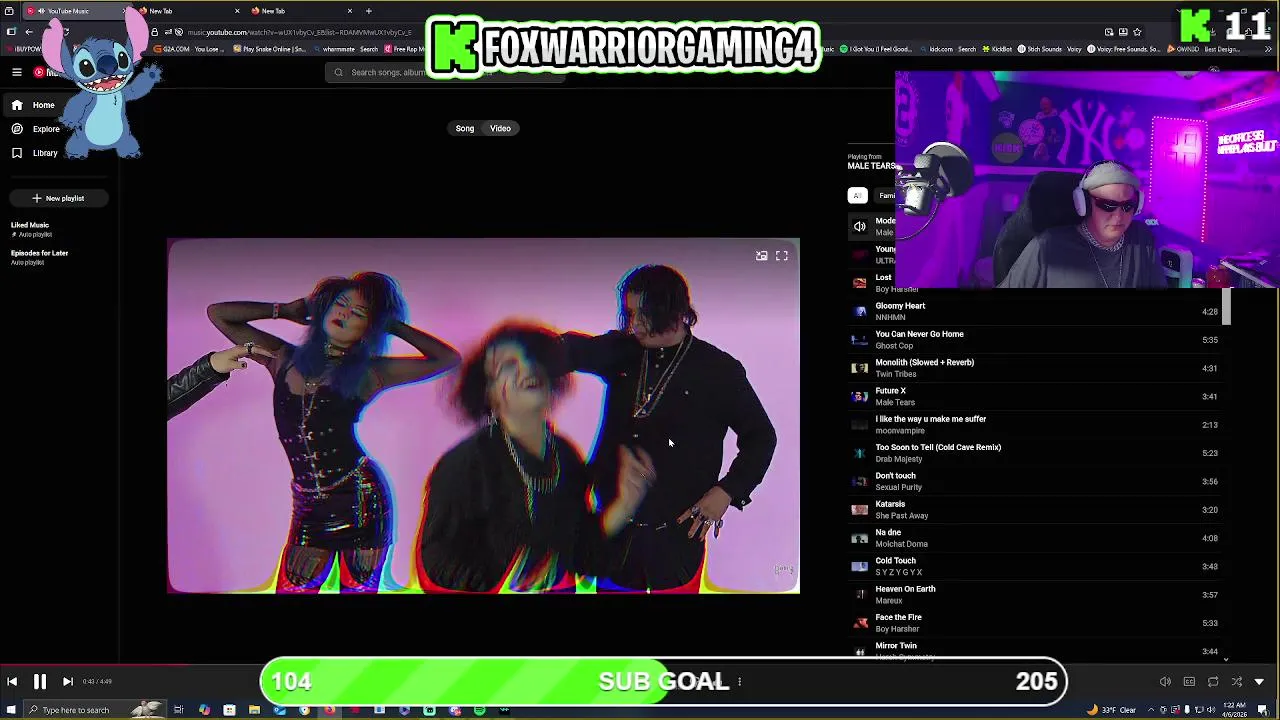Create a new playlist

(x=58, y=198)
